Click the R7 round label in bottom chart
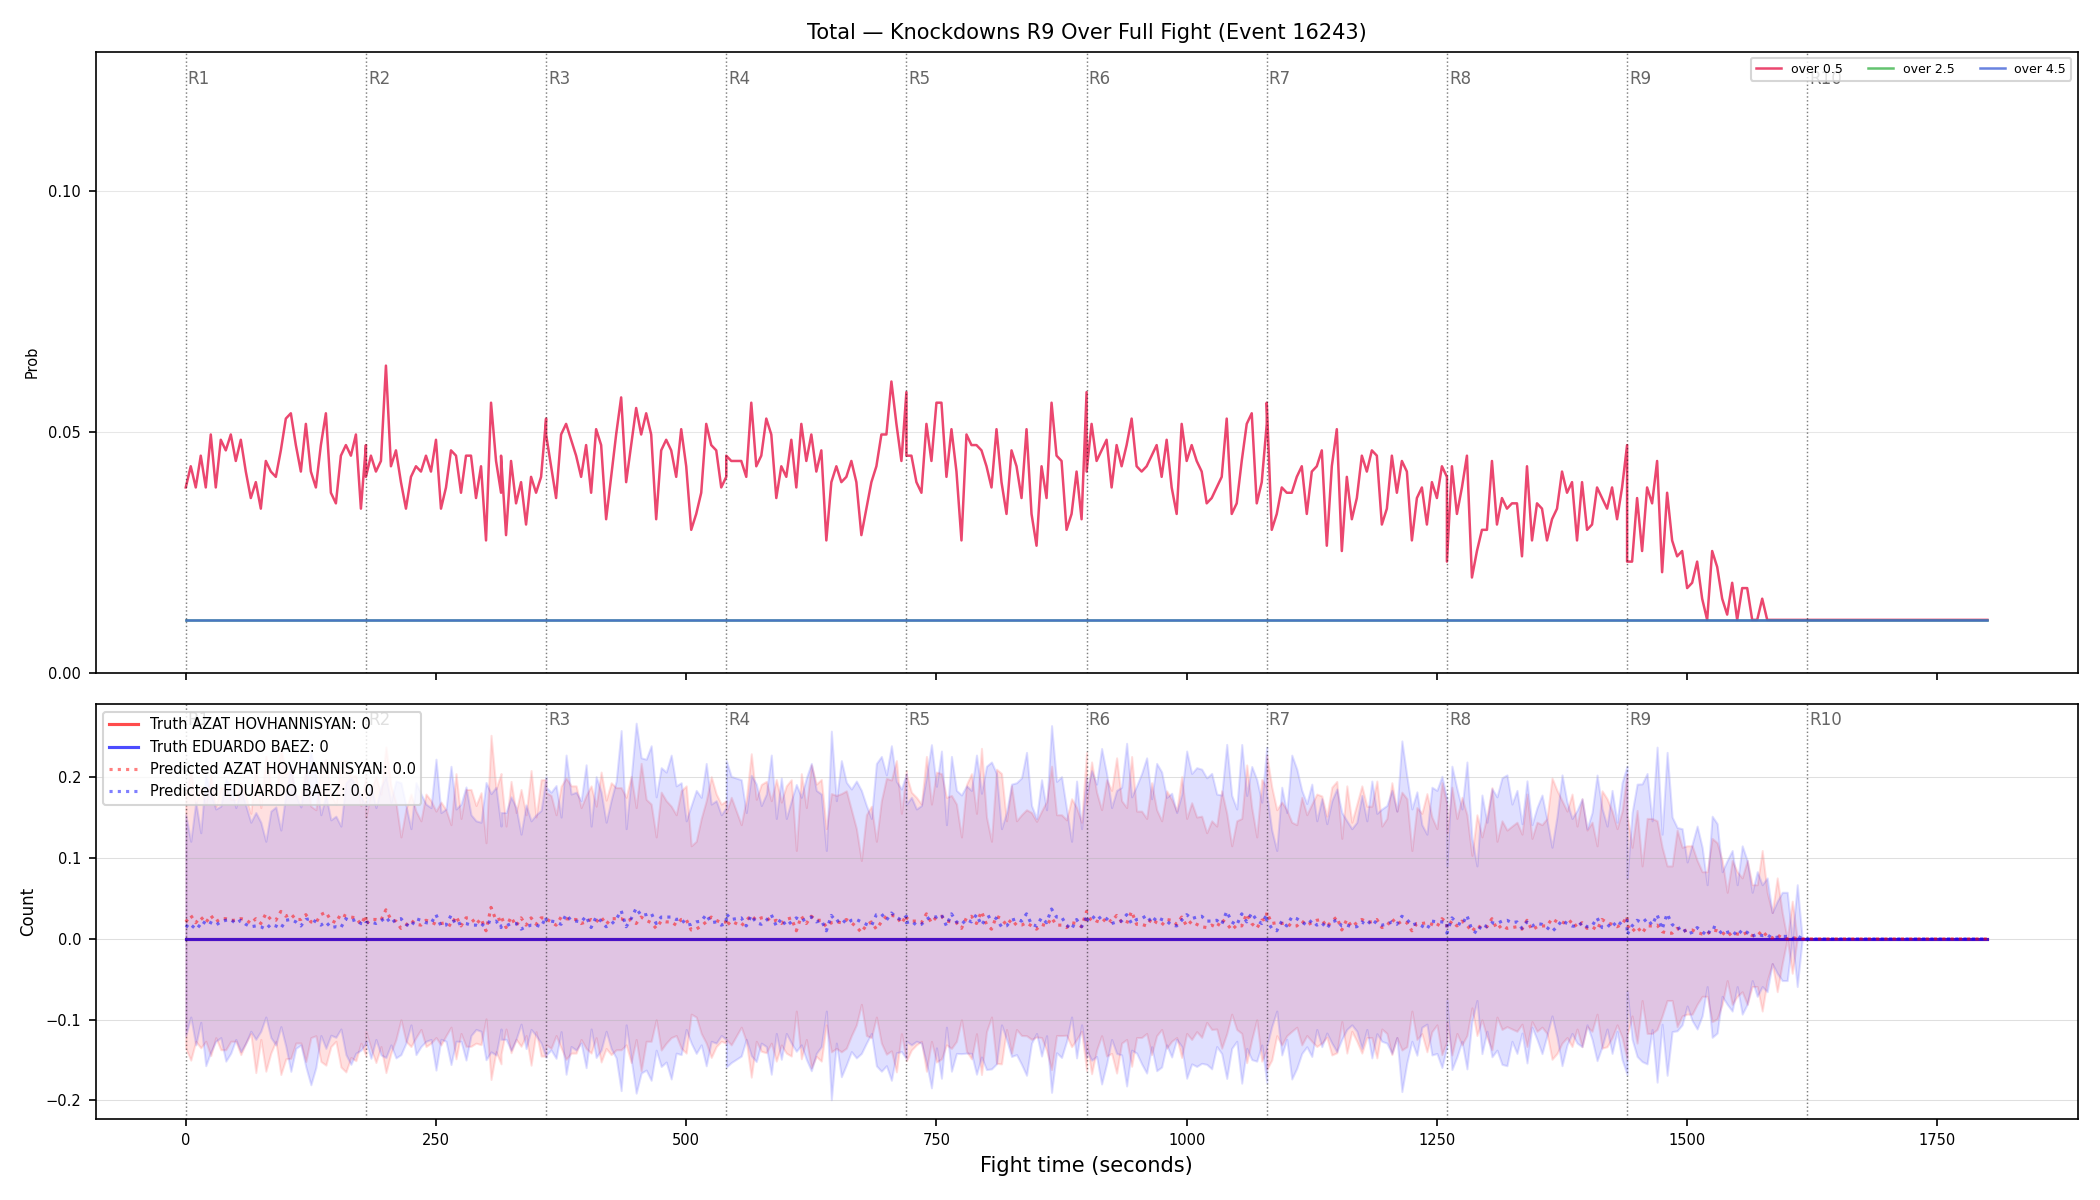The image size is (2100, 1200). pyautogui.click(x=1279, y=719)
